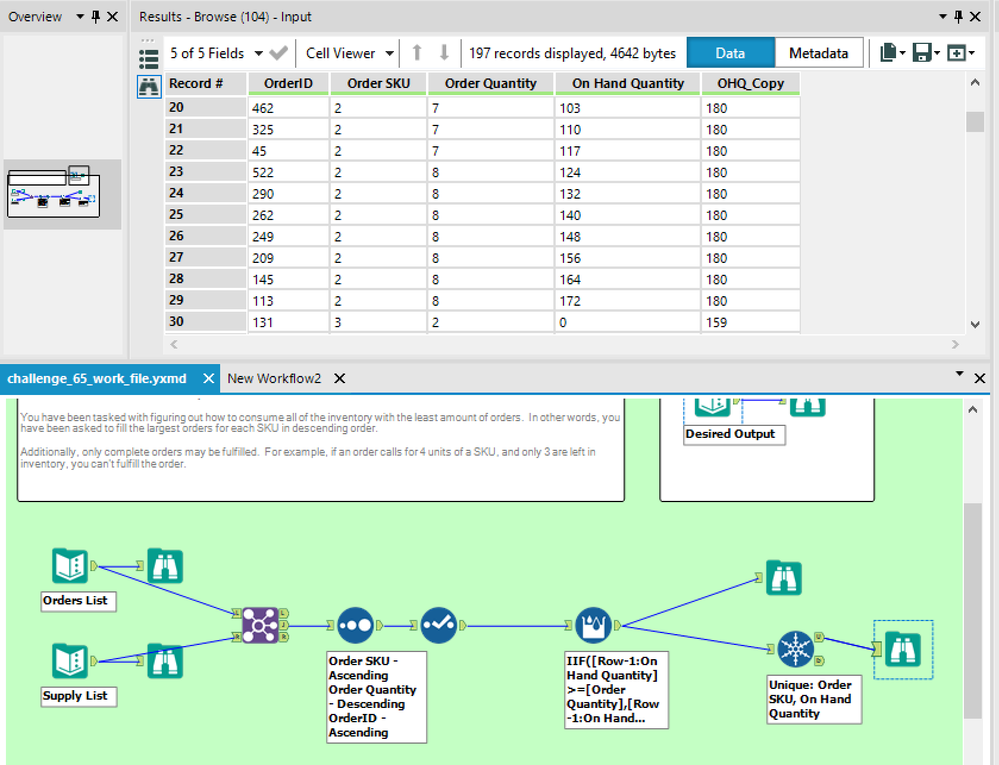
Task: Click the Select tool with checkmark
Action: point(439,626)
